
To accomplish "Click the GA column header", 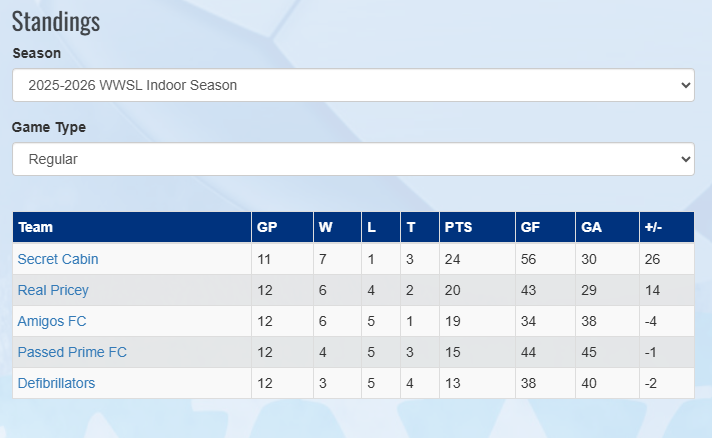I will coord(591,227).
